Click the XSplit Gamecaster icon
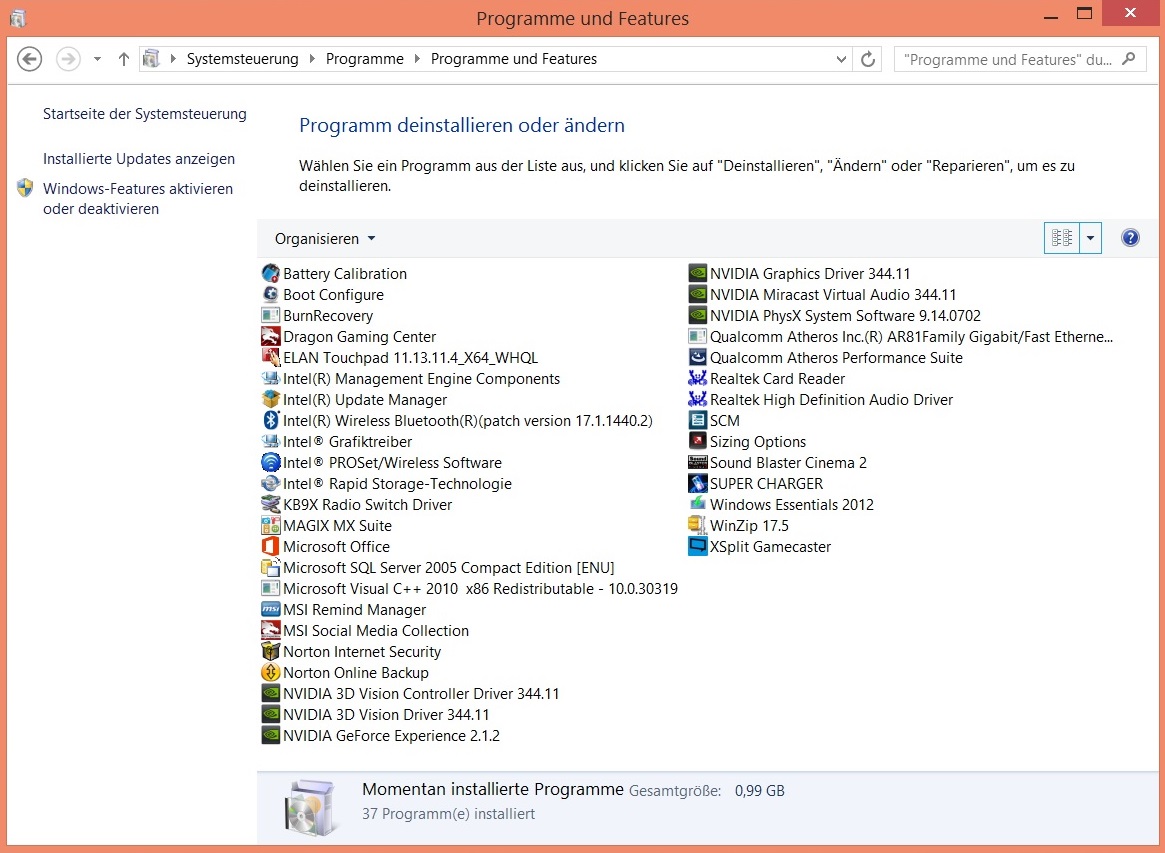 [697, 547]
